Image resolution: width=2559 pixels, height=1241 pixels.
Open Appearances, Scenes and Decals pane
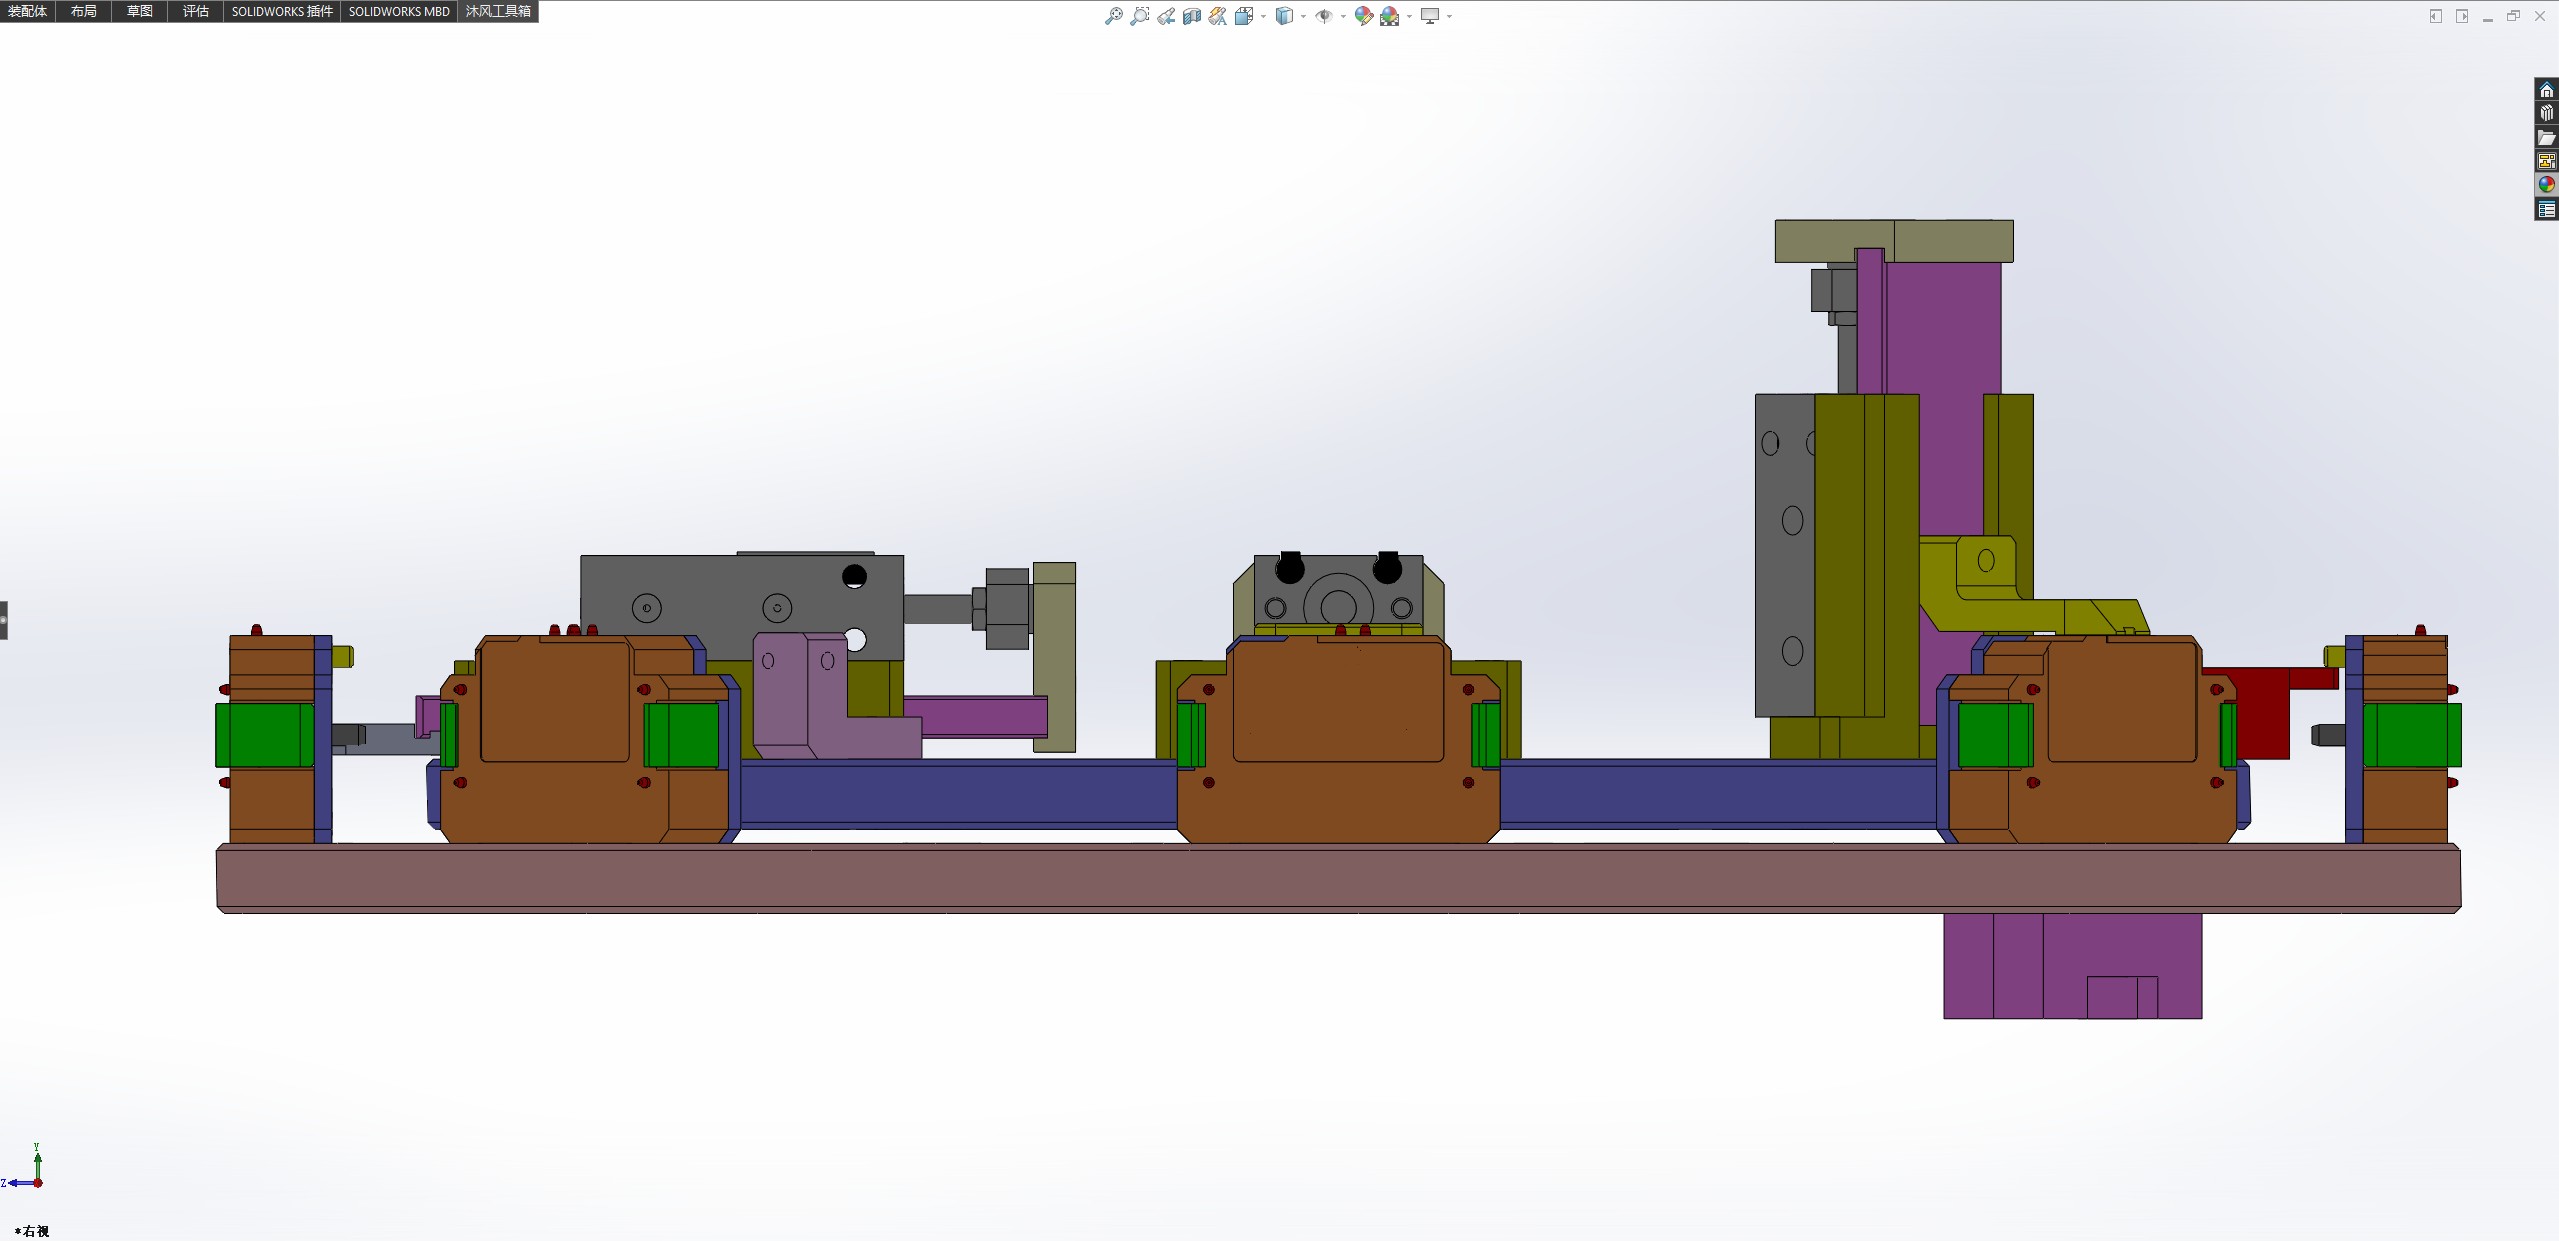2546,185
